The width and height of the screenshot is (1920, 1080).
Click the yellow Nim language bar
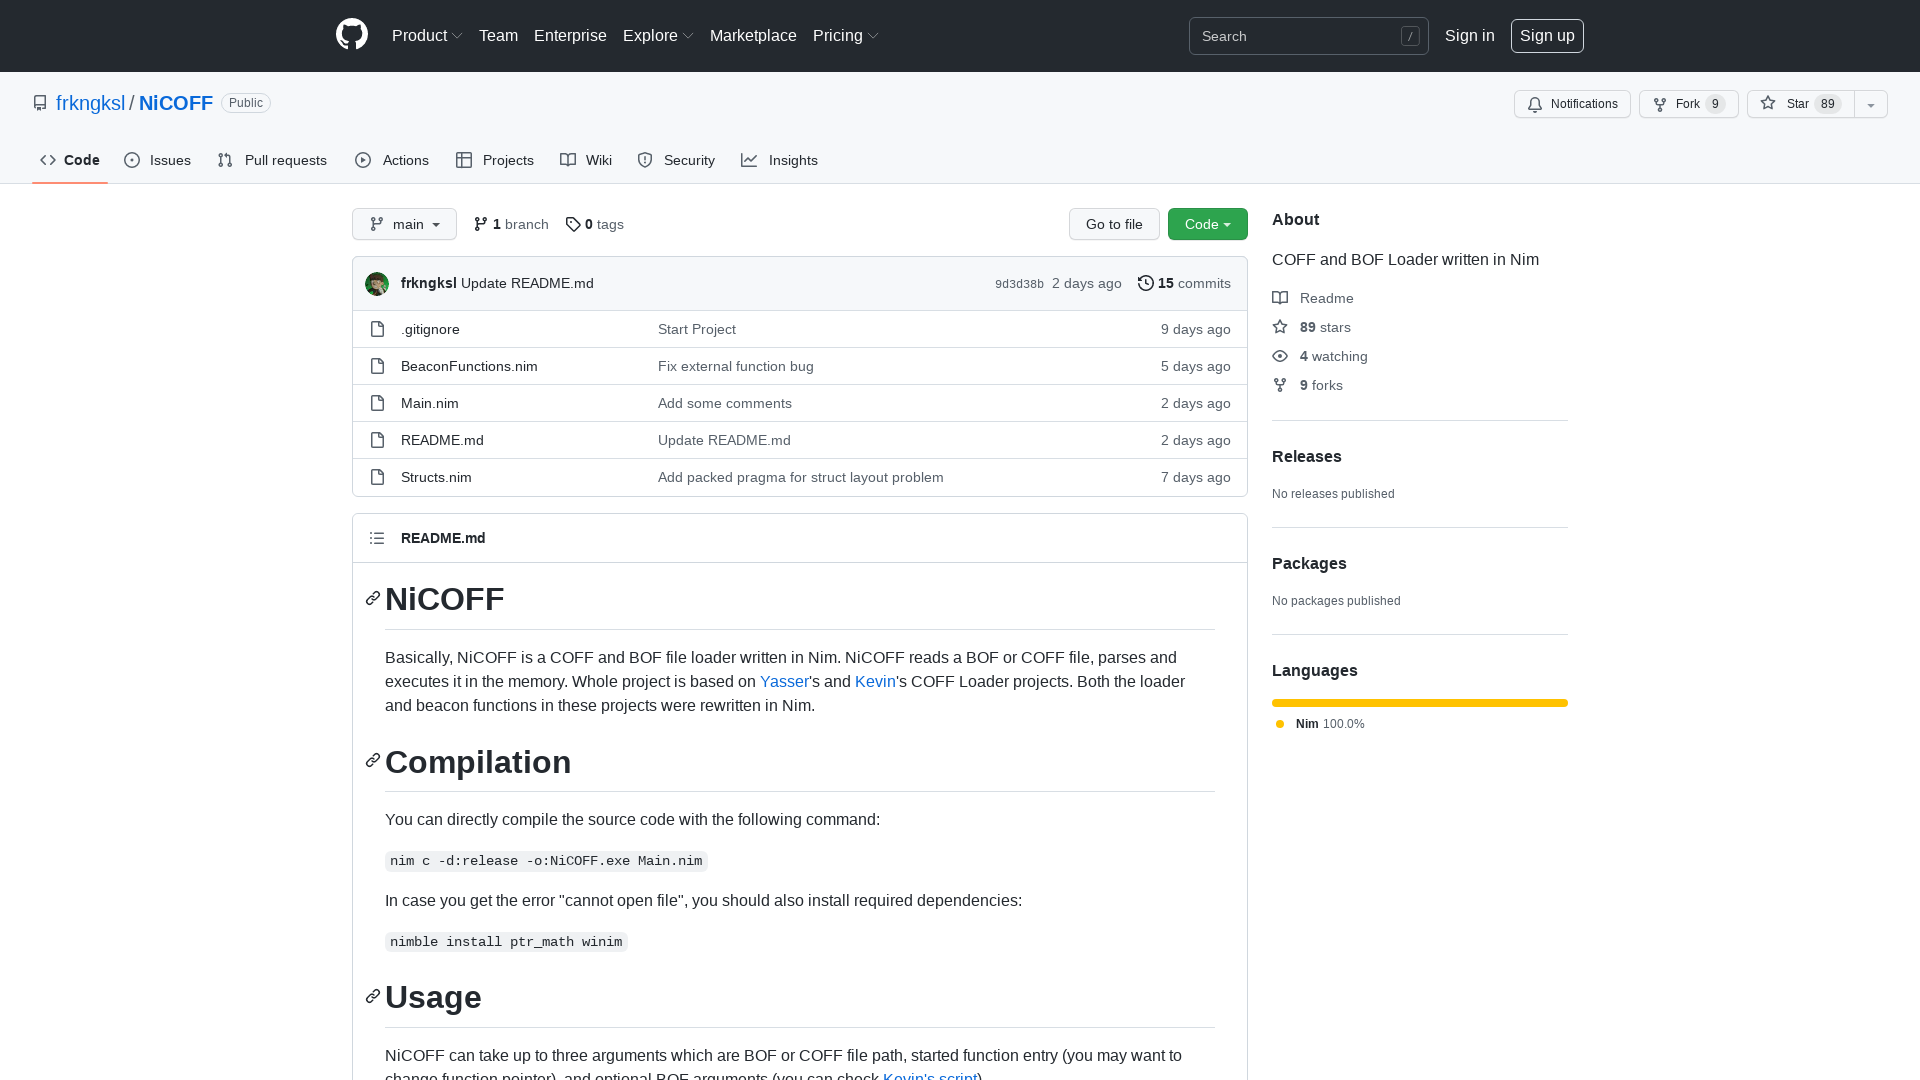1419,703
